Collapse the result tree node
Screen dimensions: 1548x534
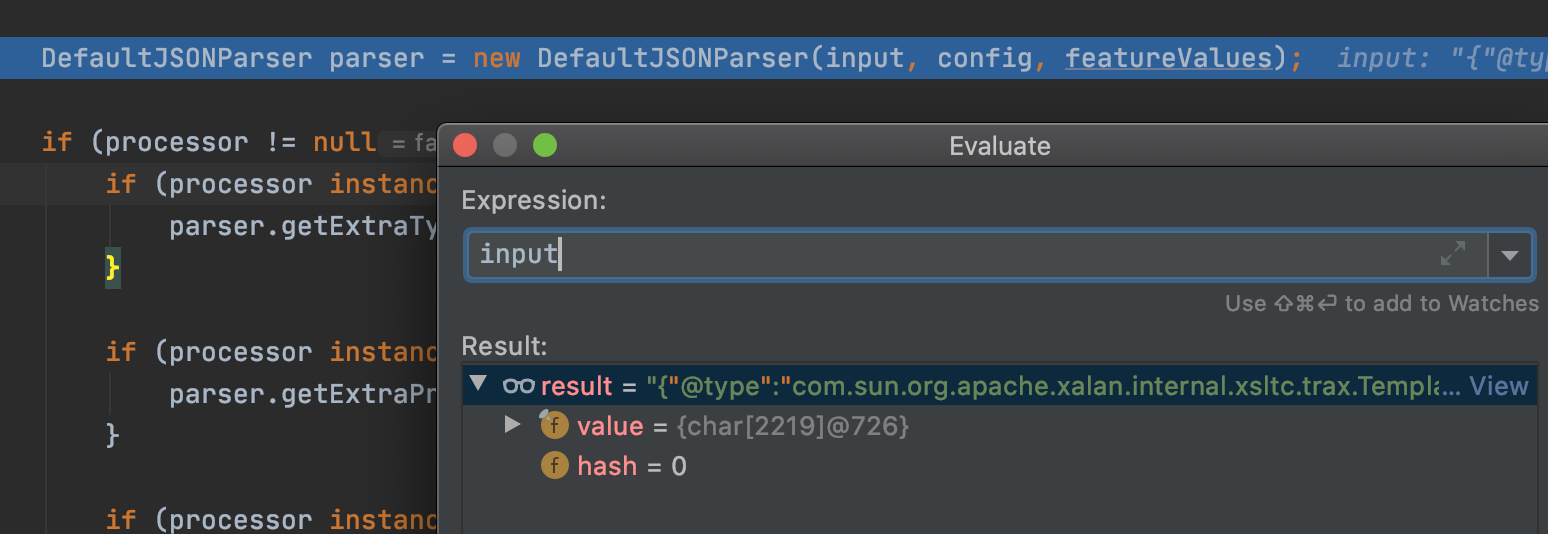coord(478,385)
